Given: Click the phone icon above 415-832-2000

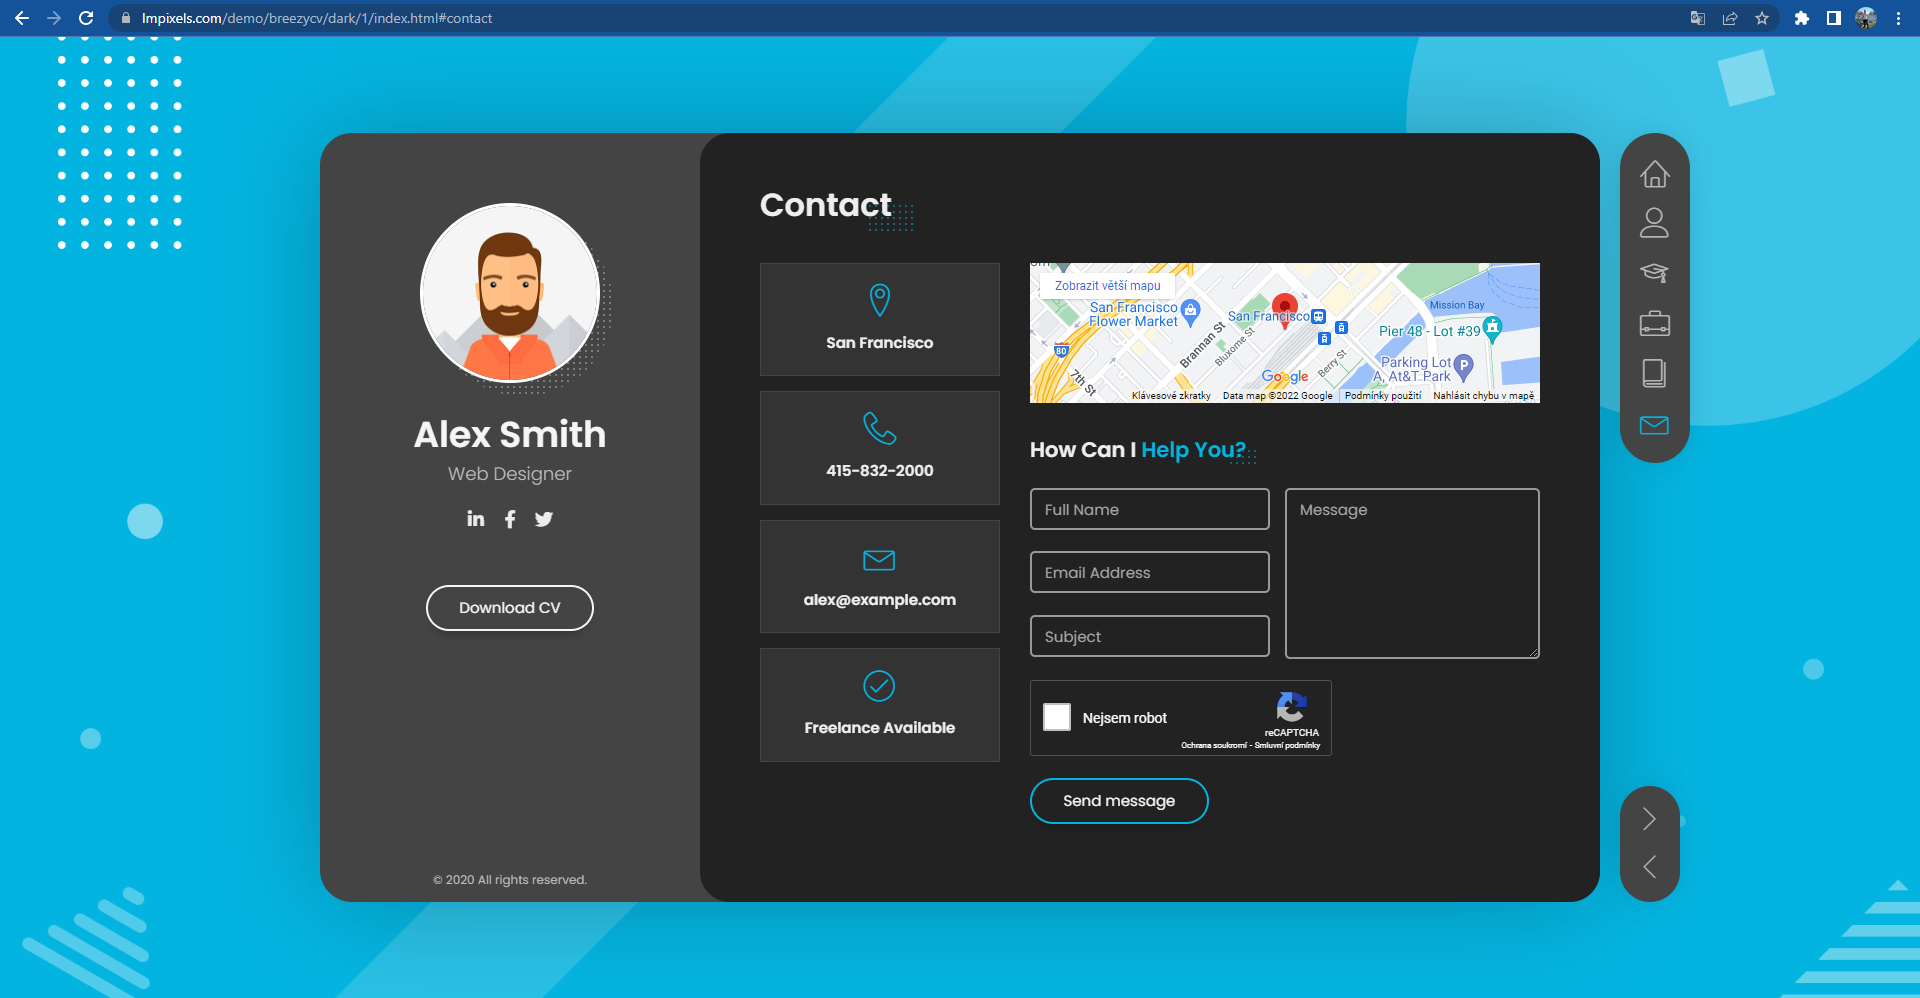Looking at the screenshot, I should click(x=880, y=428).
